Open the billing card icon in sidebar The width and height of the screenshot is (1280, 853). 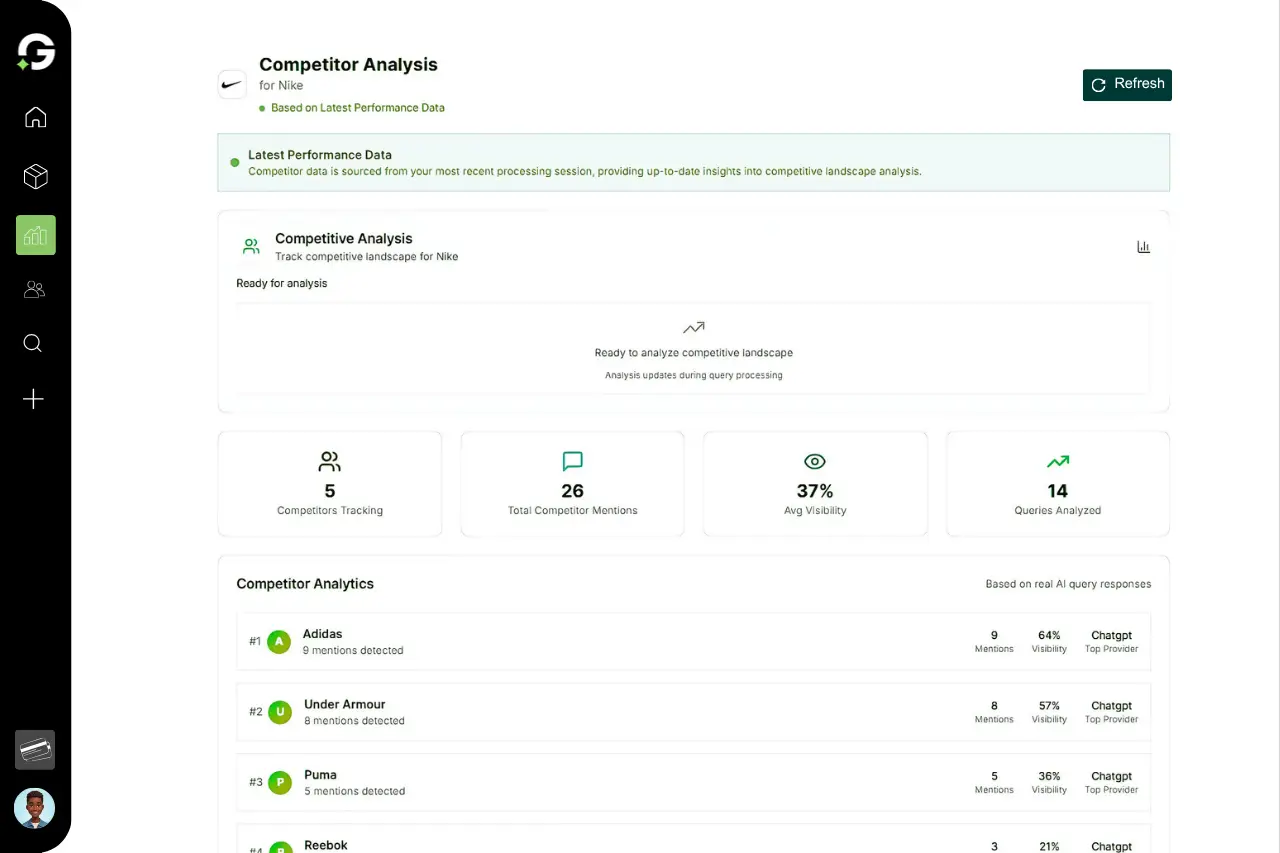click(x=35, y=749)
